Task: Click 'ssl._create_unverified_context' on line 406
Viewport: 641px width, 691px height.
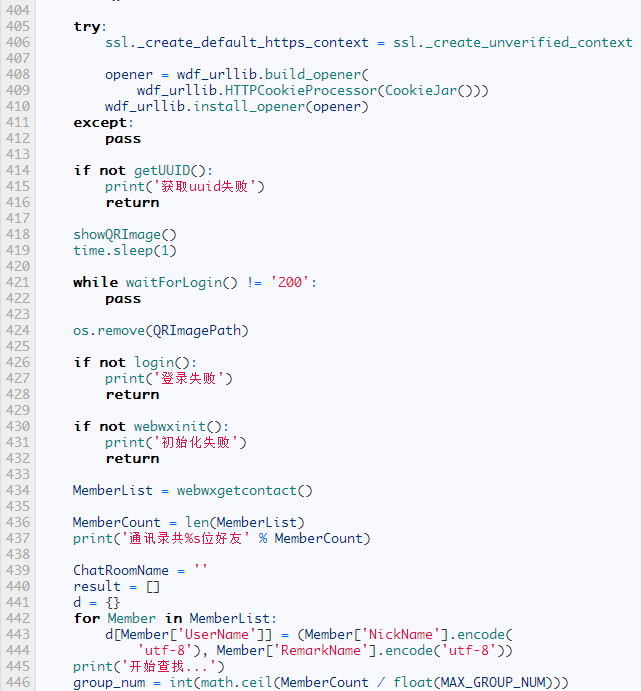Action: pyautogui.click(x=512, y=42)
